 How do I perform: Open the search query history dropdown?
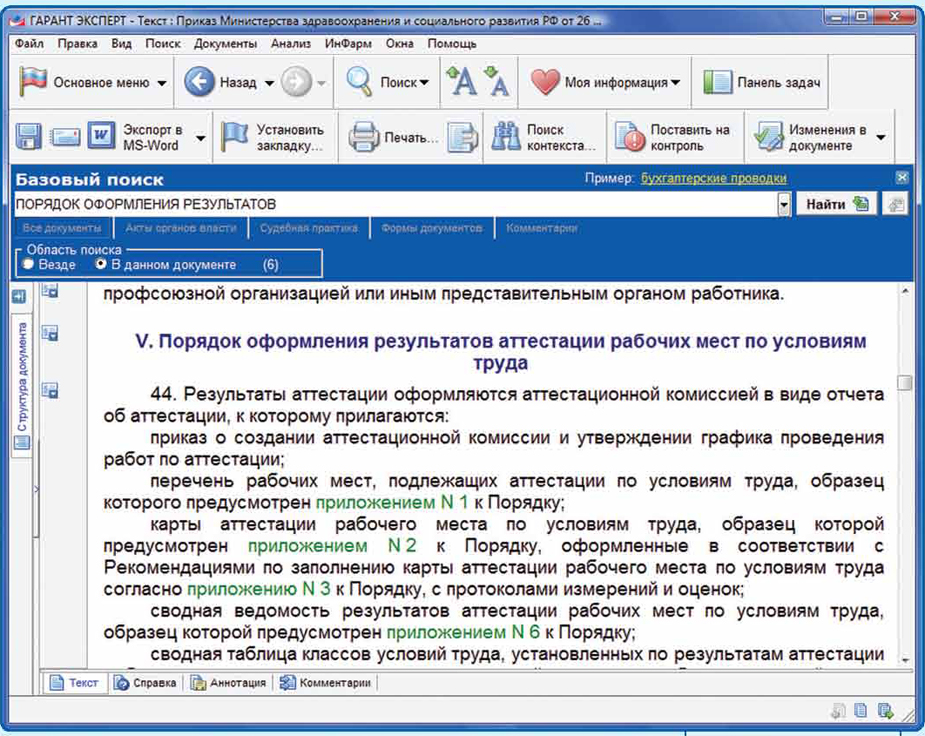pyautogui.click(x=782, y=203)
